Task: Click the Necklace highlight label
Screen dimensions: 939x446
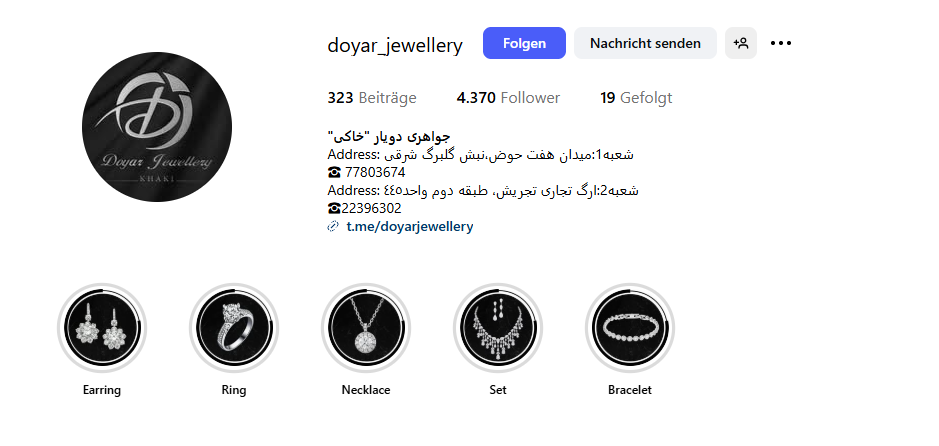Action: [366, 390]
